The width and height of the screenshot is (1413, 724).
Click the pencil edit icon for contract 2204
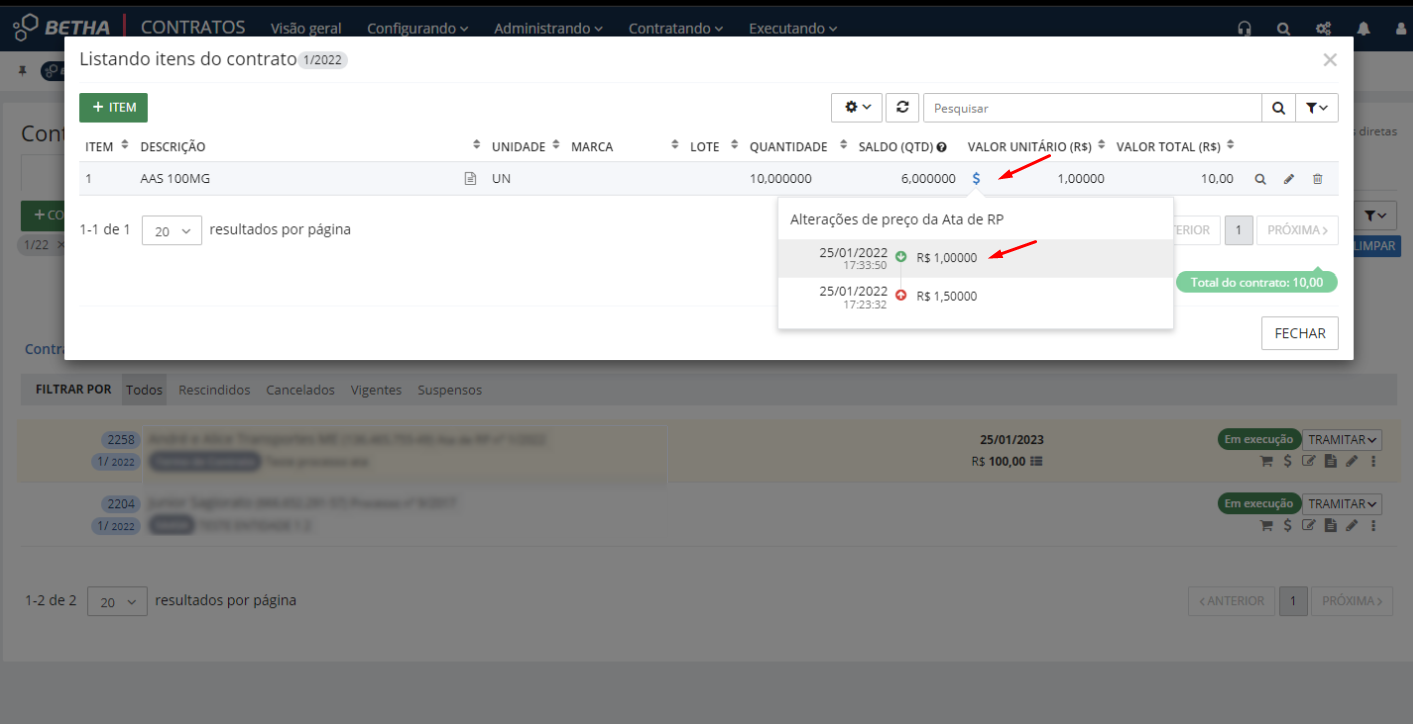pos(1352,525)
